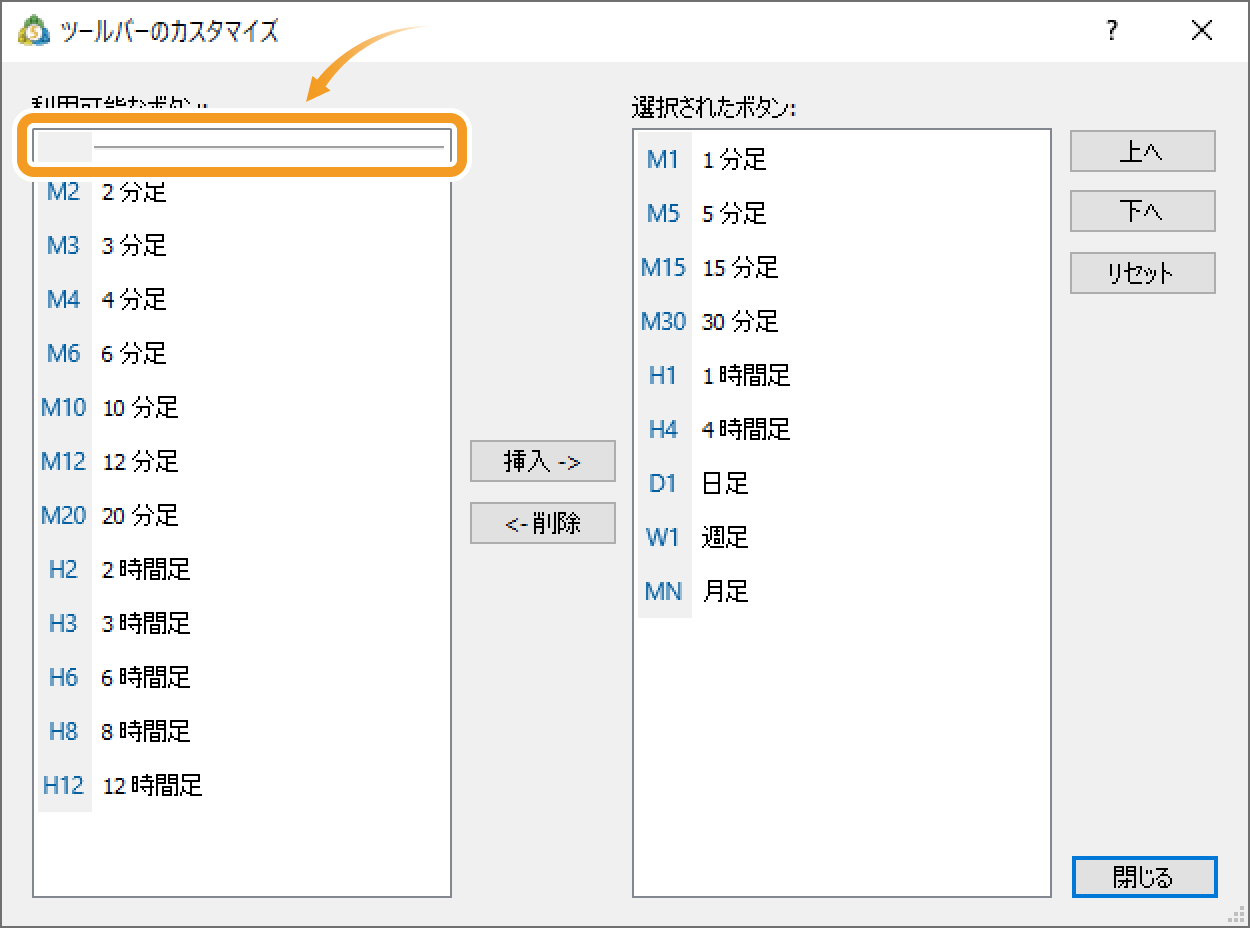Click the H4 icon in selected list

[663, 429]
